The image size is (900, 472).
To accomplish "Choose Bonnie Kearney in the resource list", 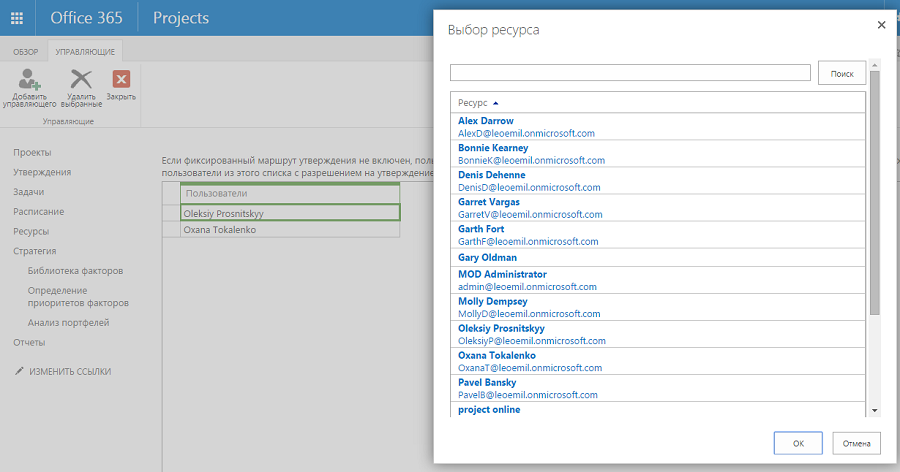I will [493, 148].
